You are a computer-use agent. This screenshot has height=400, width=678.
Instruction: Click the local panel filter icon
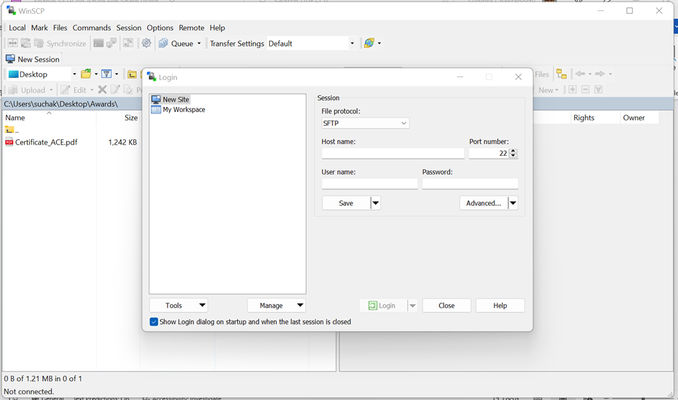106,74
